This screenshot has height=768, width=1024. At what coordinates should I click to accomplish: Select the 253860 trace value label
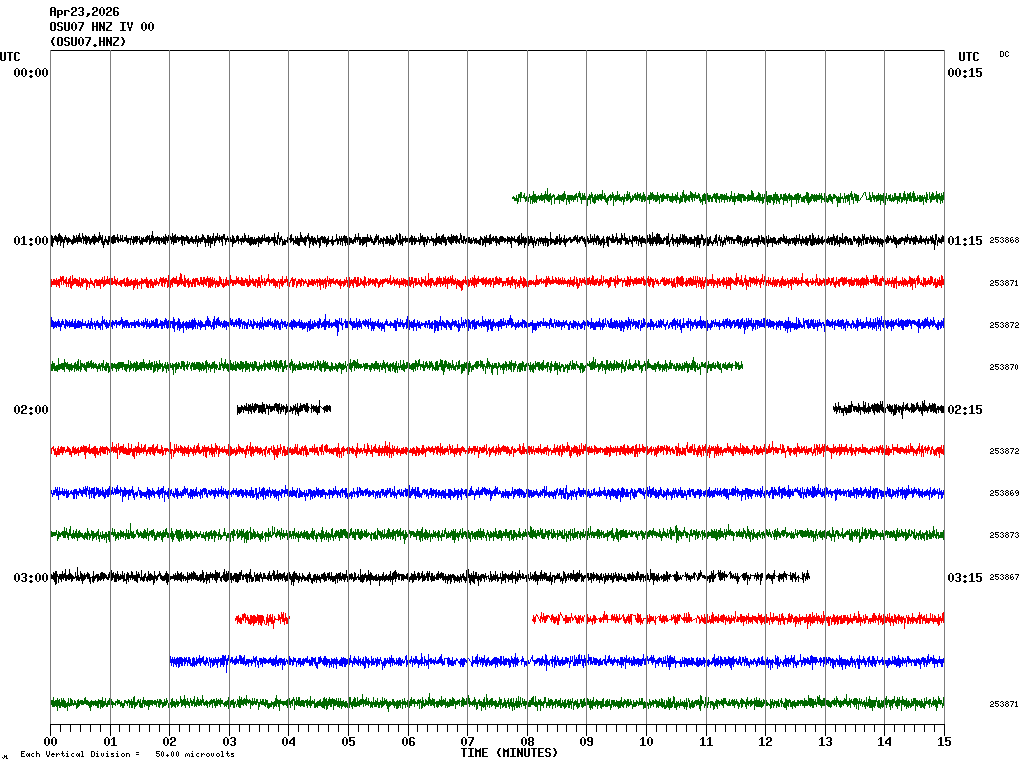pyautogui.click(x=1004, y=241)
